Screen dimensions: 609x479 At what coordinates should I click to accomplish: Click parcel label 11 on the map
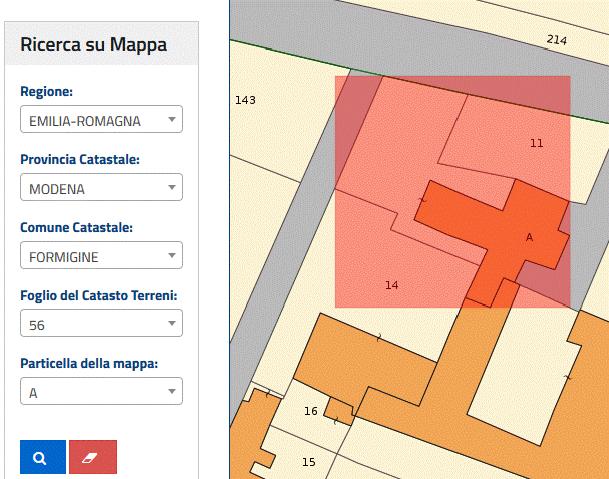tap(537, 143)
